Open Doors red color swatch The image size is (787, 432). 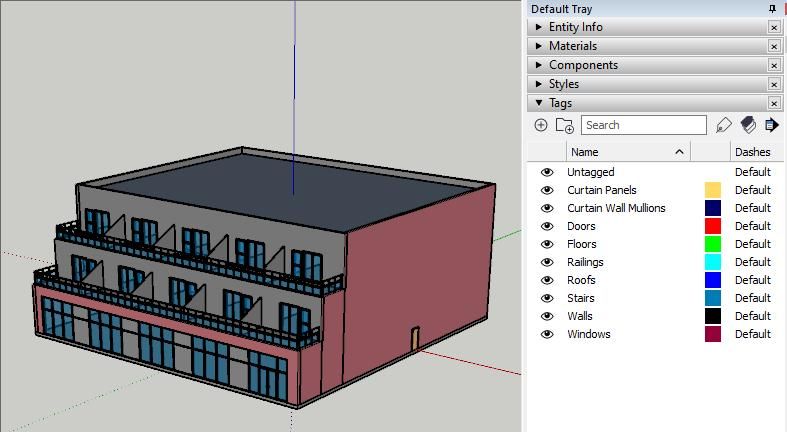pyautogui.click(x=713, y=226)
